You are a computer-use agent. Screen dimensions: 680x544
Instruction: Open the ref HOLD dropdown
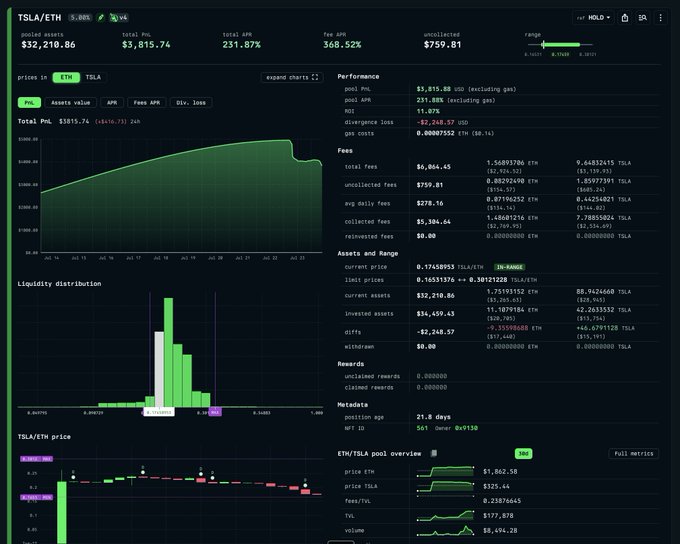pos(594,18)
